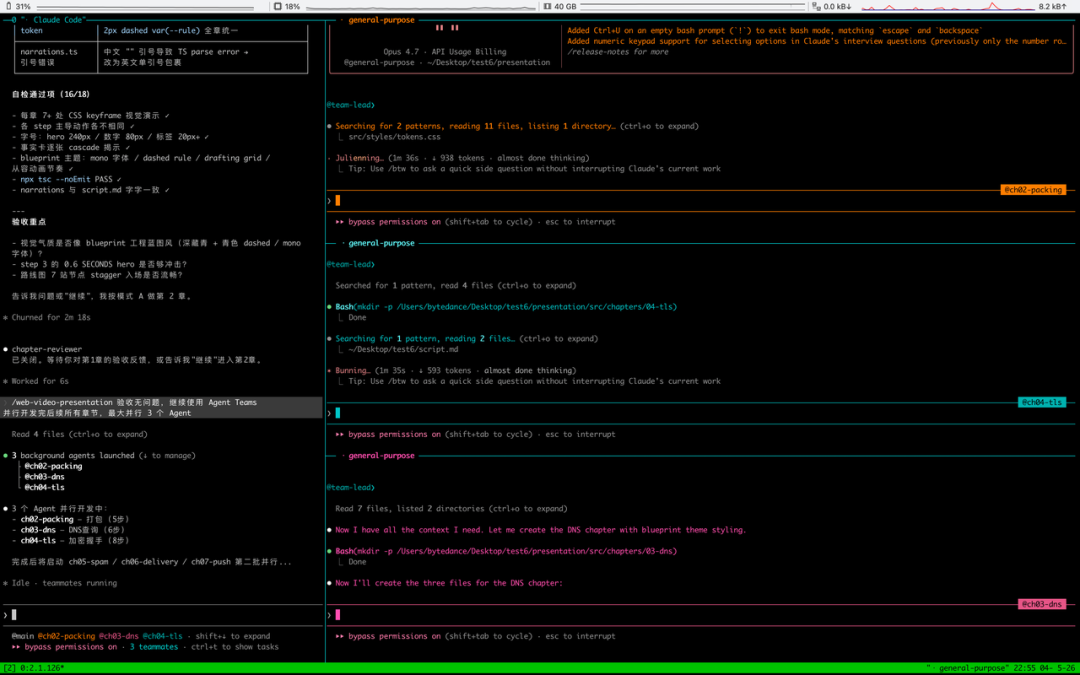Select the teal @ch04-tls pane label
The height and width of the screenshot is (675, 1080).
[1041, 402]
